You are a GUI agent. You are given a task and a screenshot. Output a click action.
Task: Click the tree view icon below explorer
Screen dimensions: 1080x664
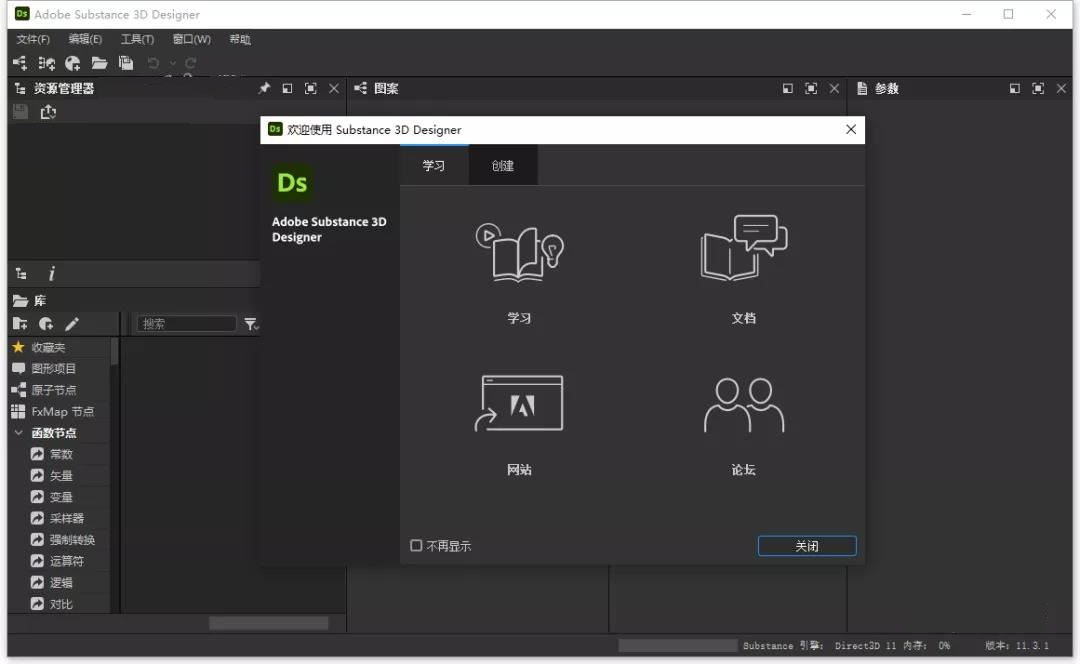(21, 273)
